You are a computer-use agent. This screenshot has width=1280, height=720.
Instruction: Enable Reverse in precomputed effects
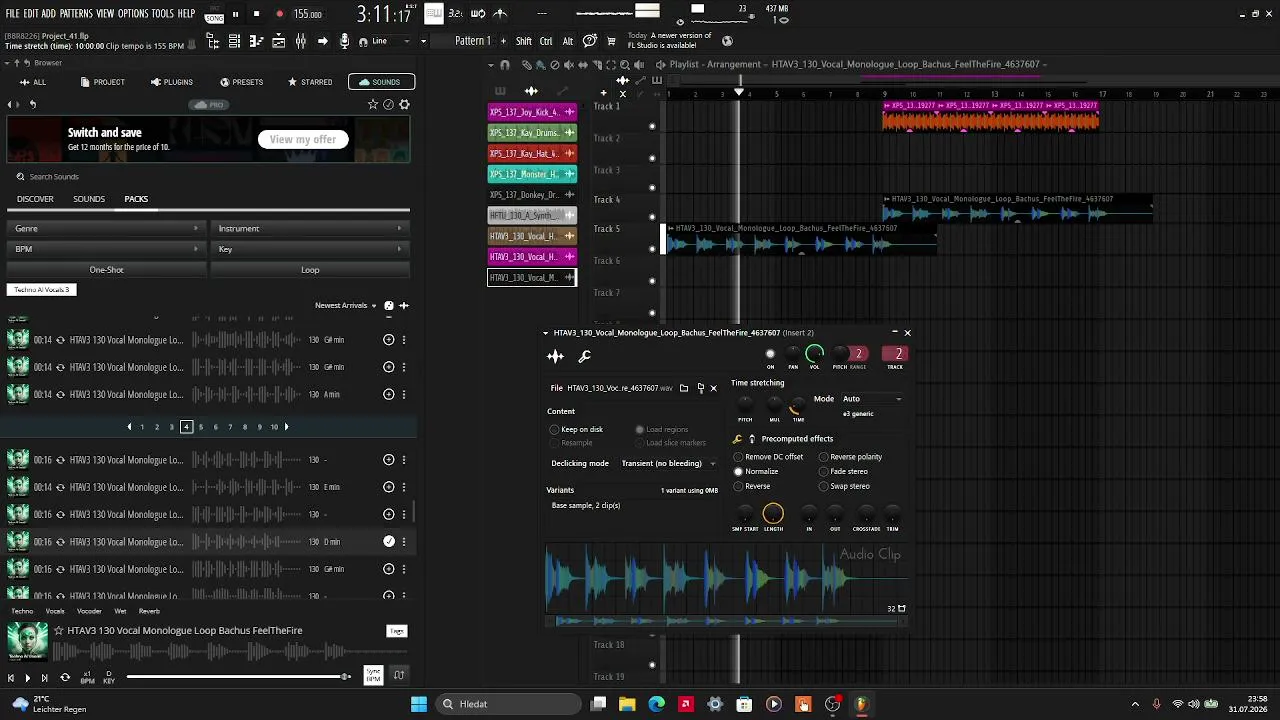752,486
